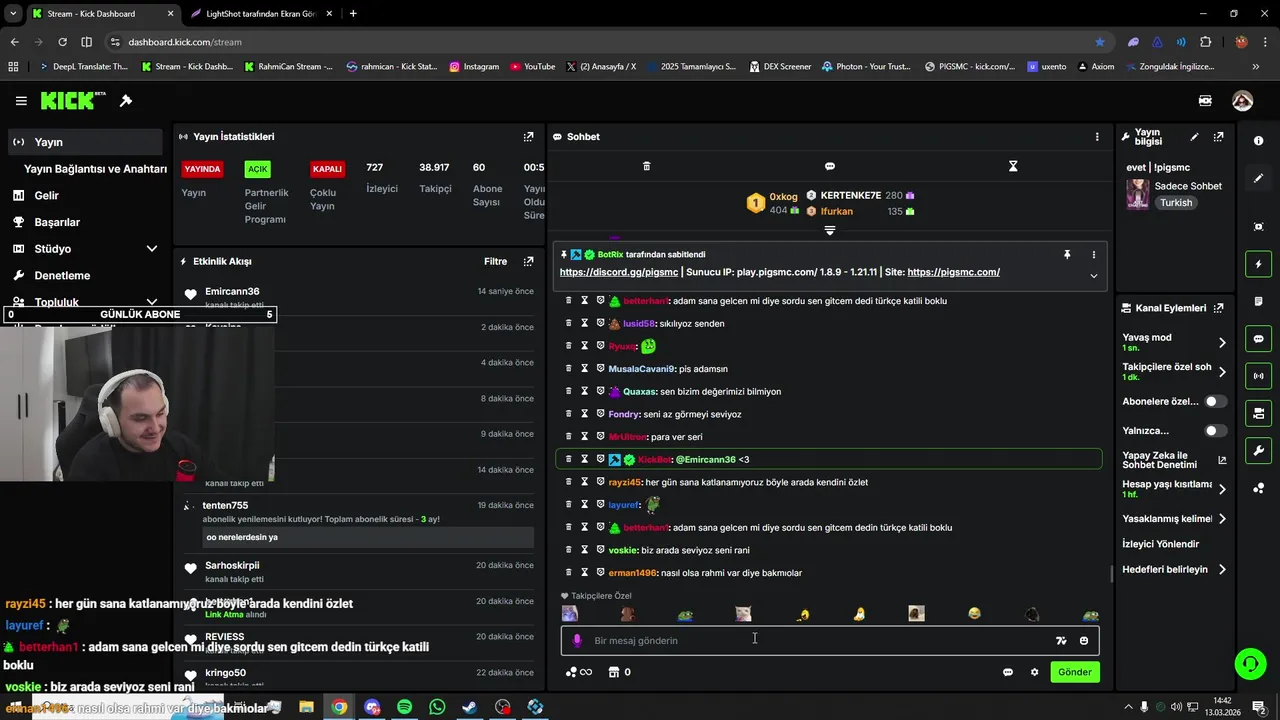1280x720 pixels.
Task: Click the hourglass icon in the chat toolbar
Action: [x=1013, y=166]
